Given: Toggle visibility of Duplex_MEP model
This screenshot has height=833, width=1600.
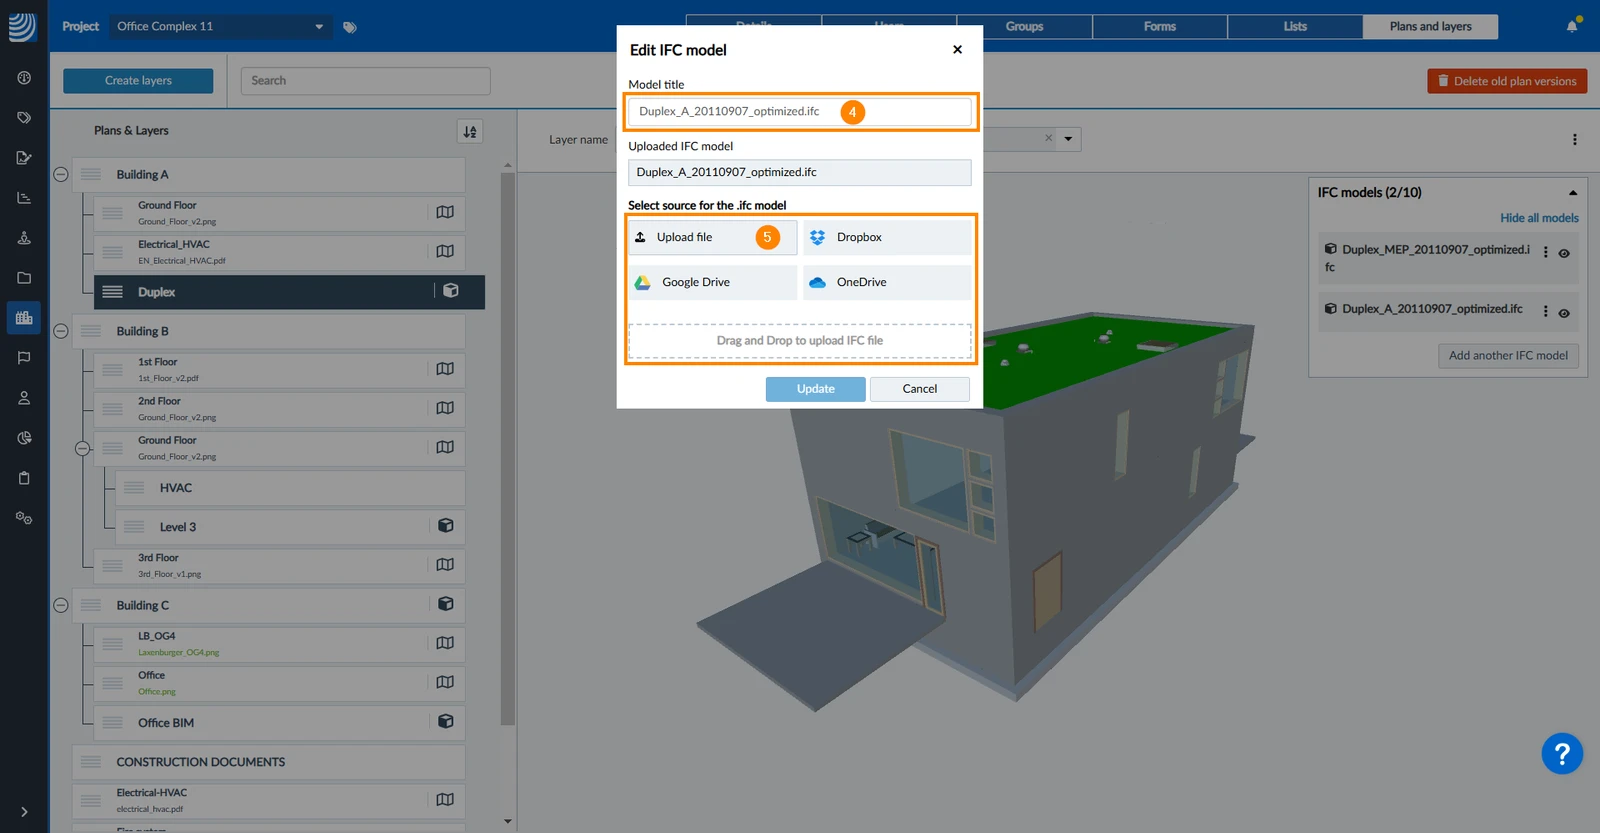Looking at the screenshot, I should (1564, 253).
